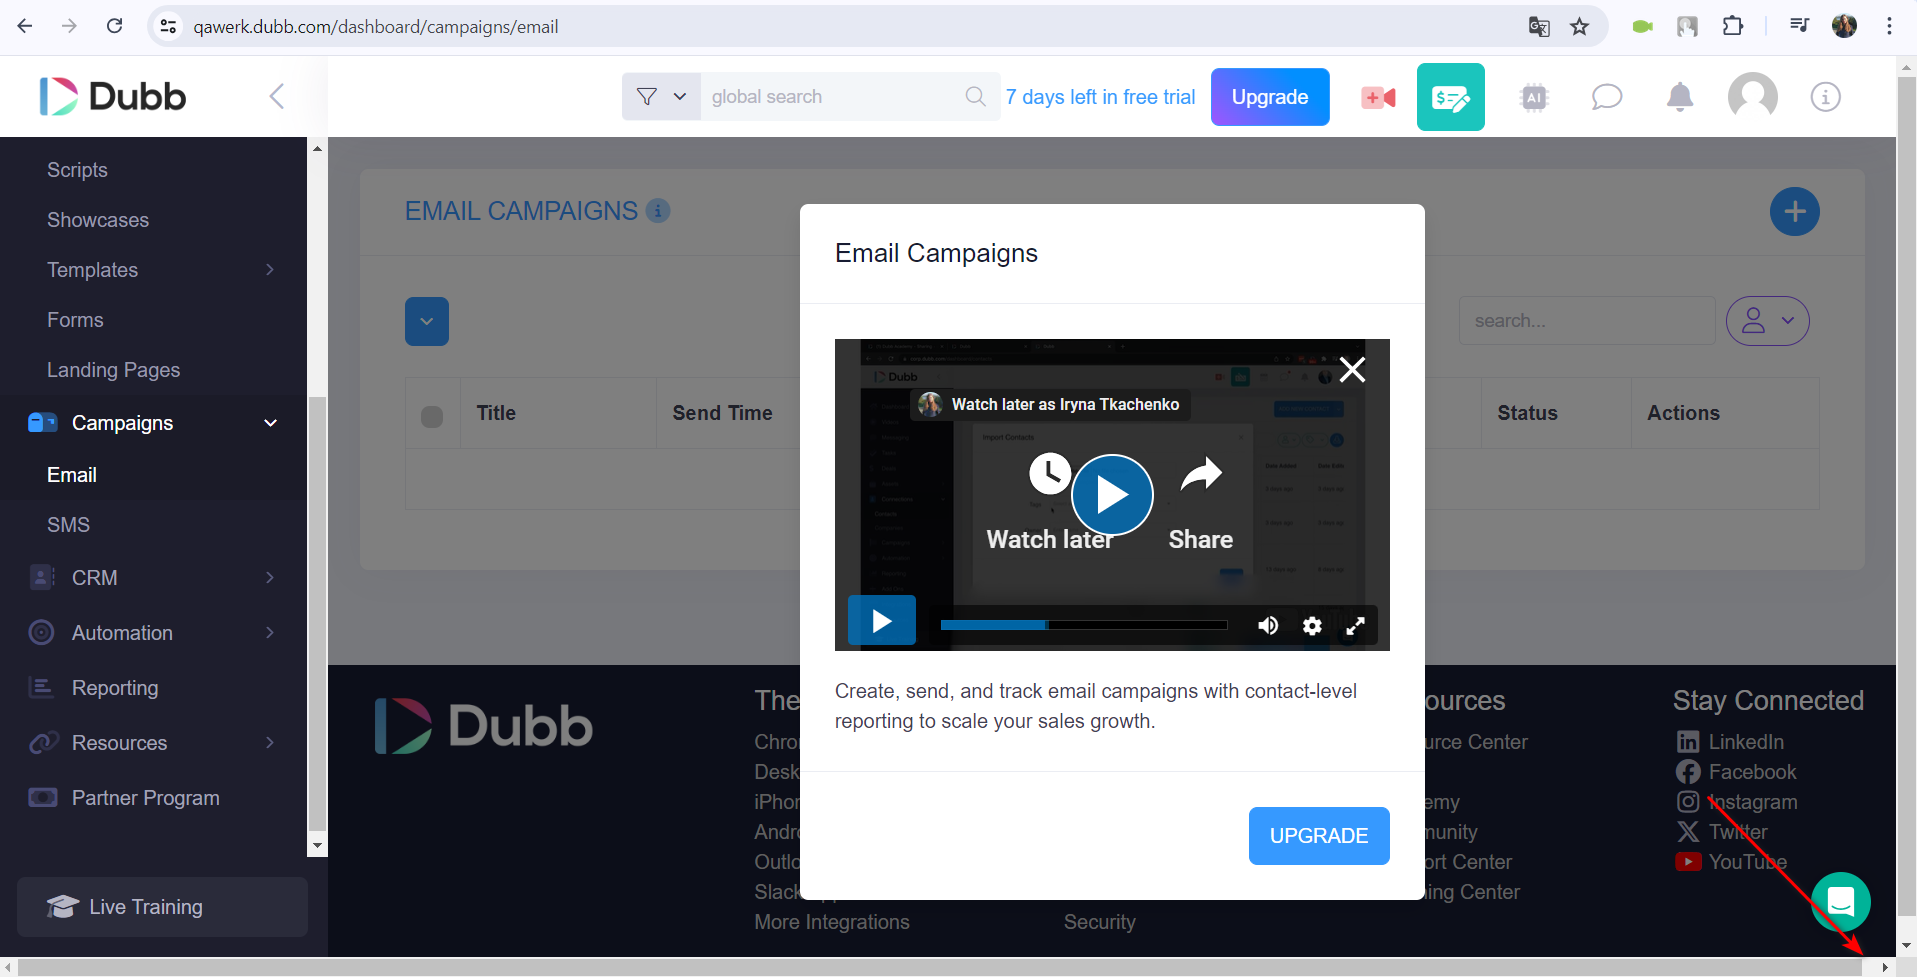Image resolution: width=1917 pixels, height=977 pixels.
Task: Open the Intercom chat launcher
Action: (1840, 901)
